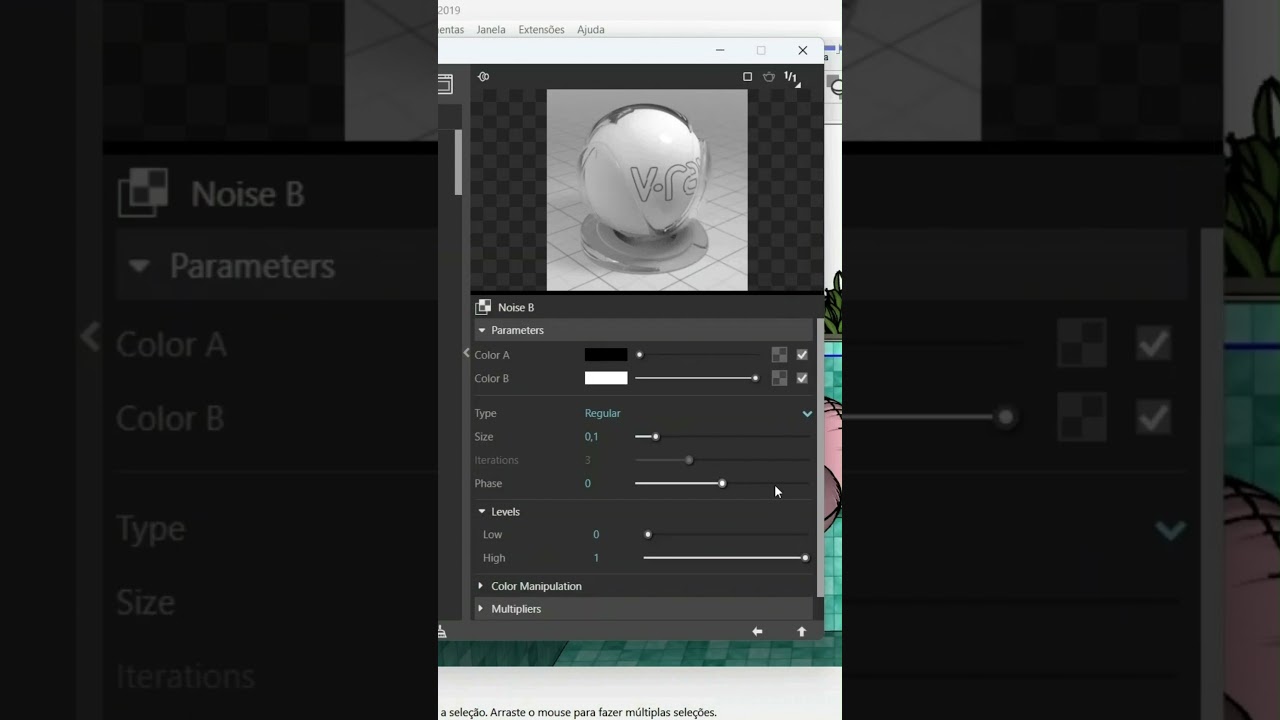Click the Phase value field
The image size is (1280, 720).
(x=588, y=484)
